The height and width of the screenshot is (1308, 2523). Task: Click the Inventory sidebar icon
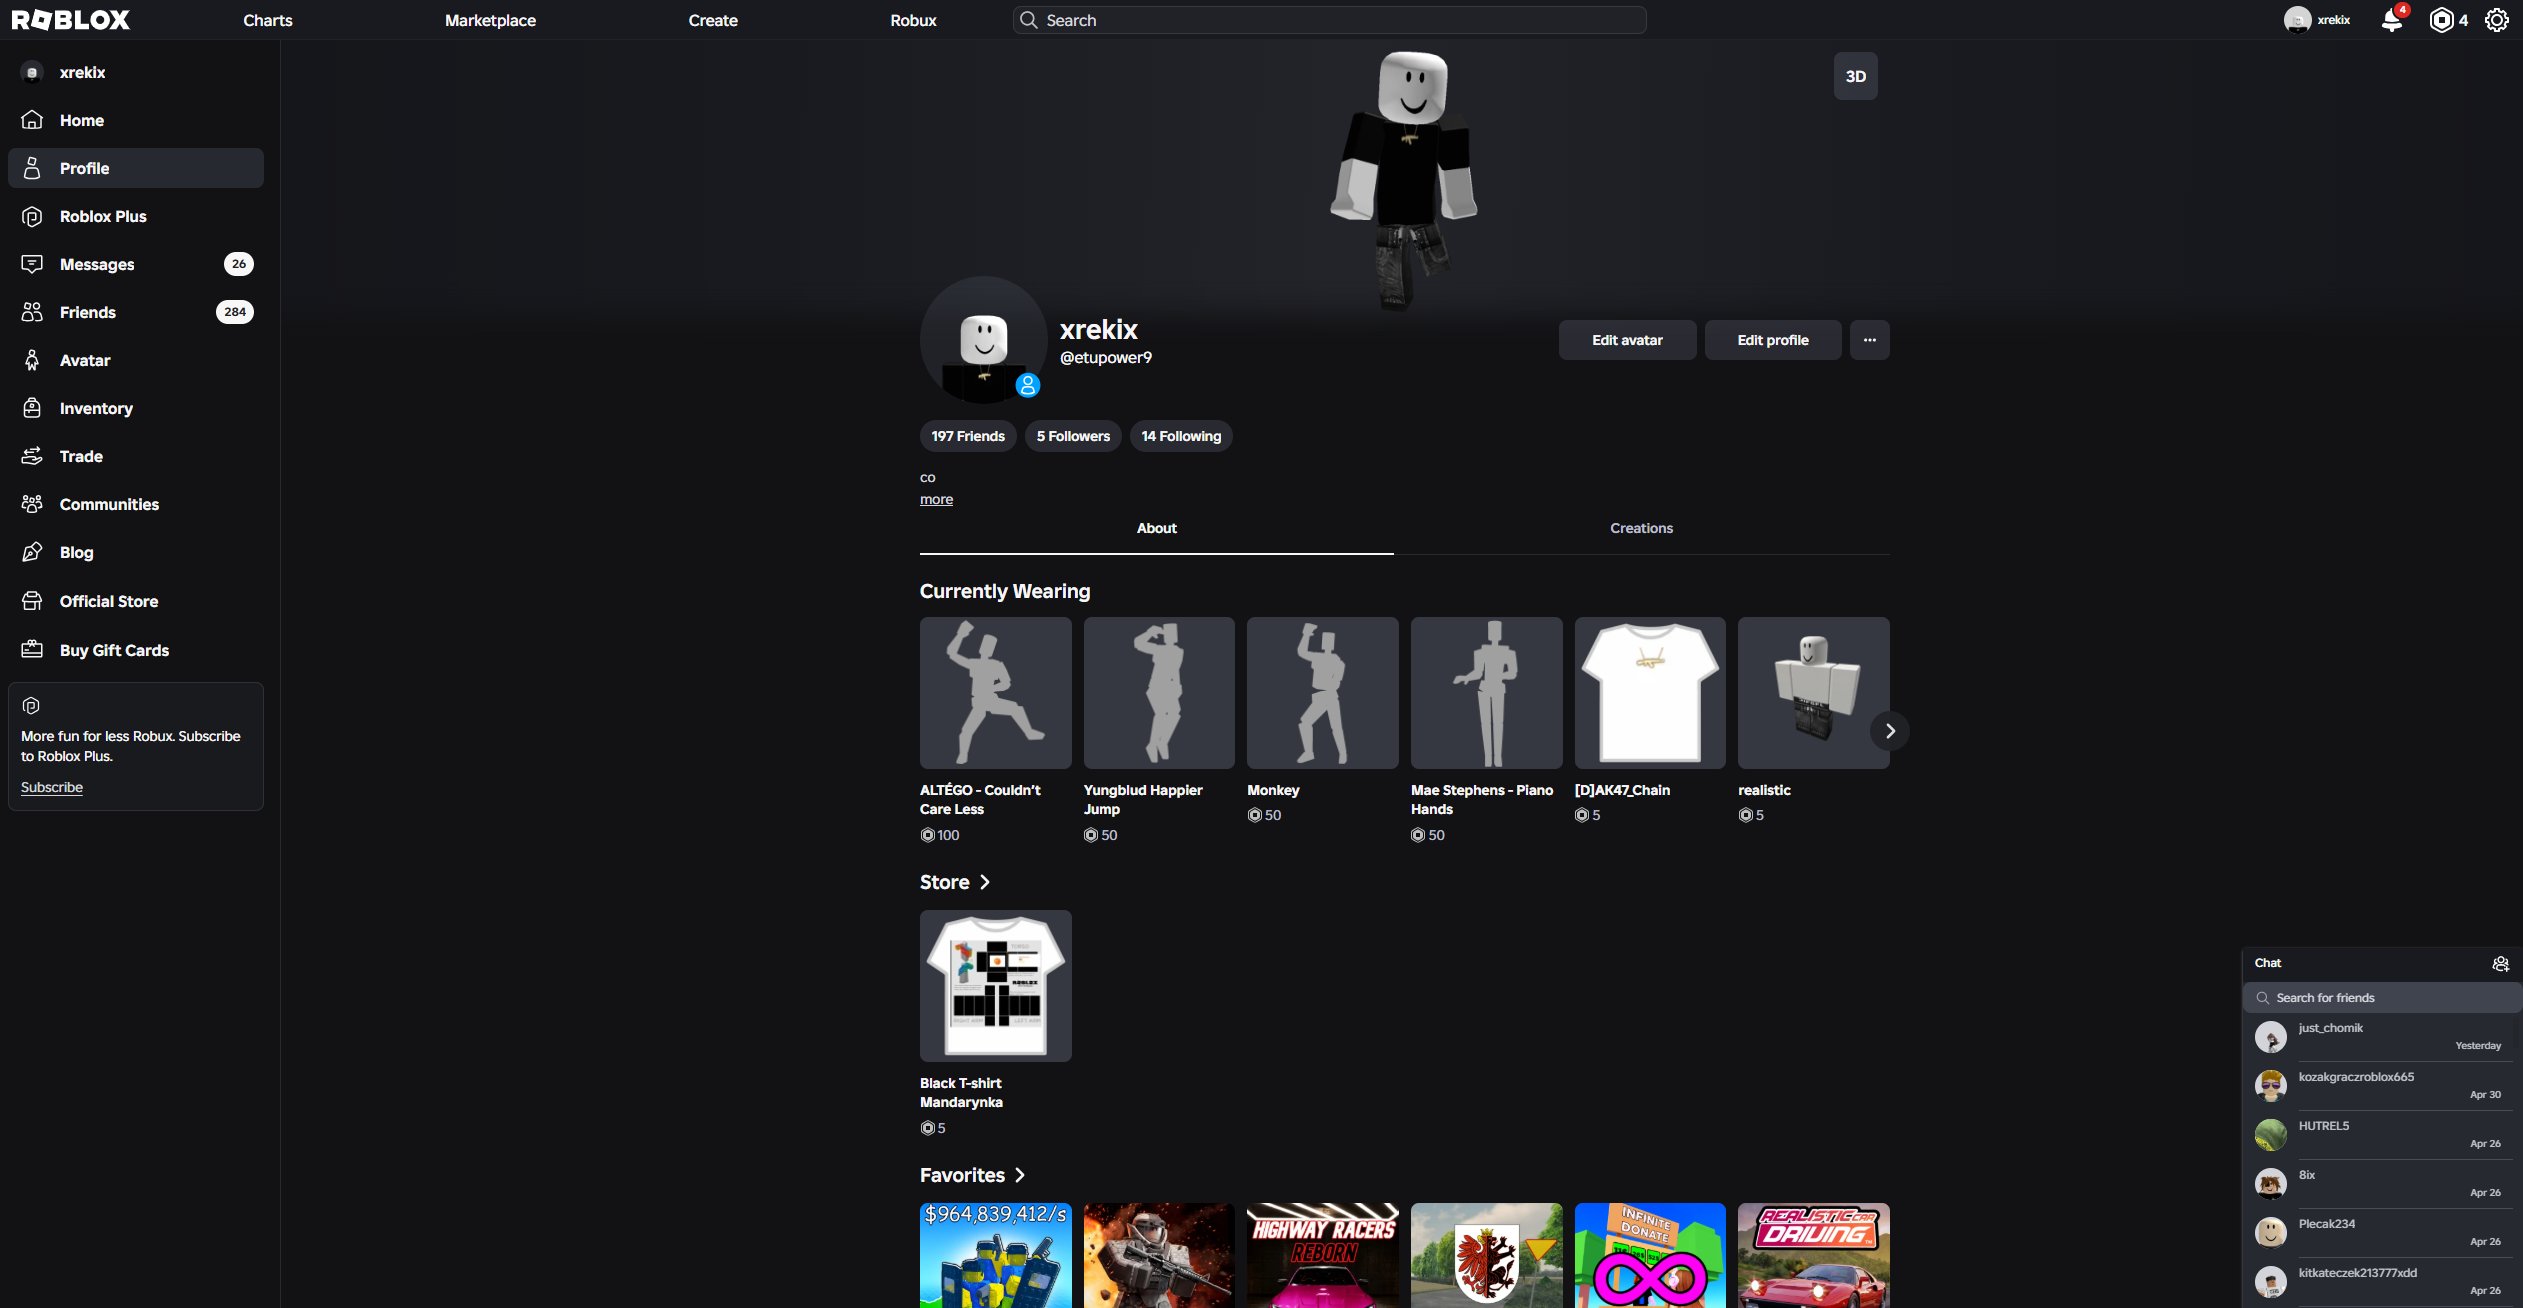(32, 408)
